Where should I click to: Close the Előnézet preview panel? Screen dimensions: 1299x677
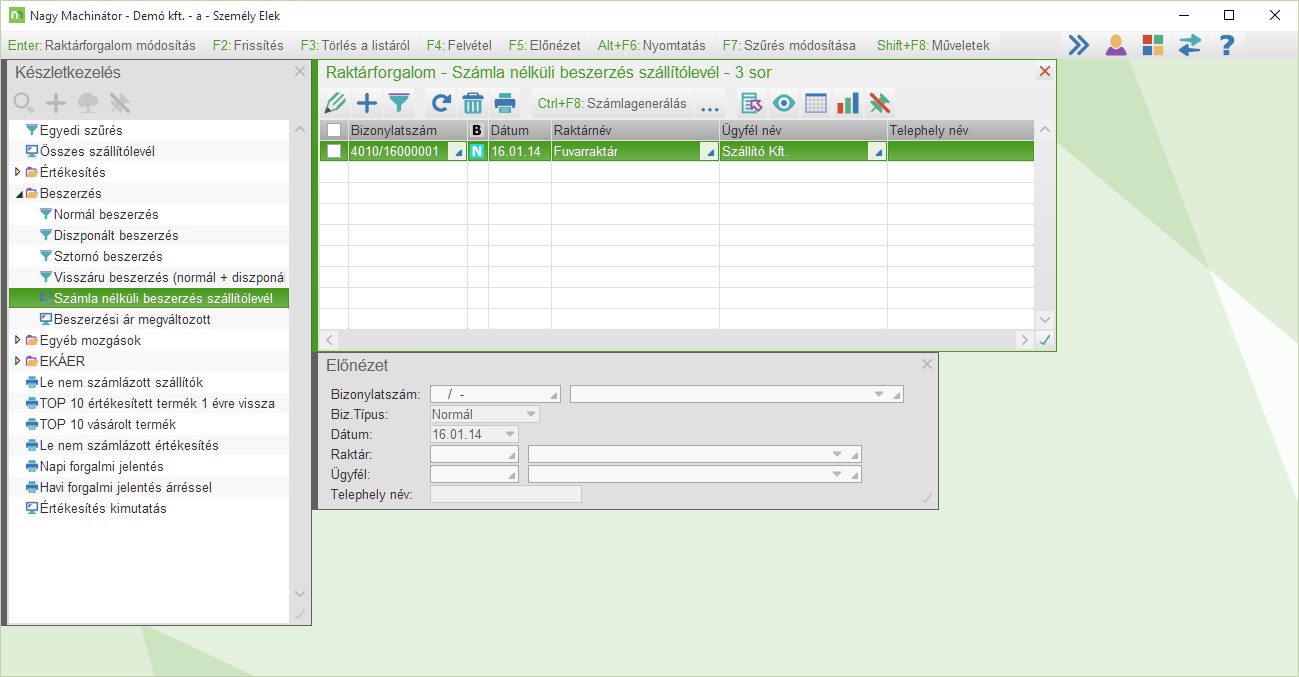[927, 365]
